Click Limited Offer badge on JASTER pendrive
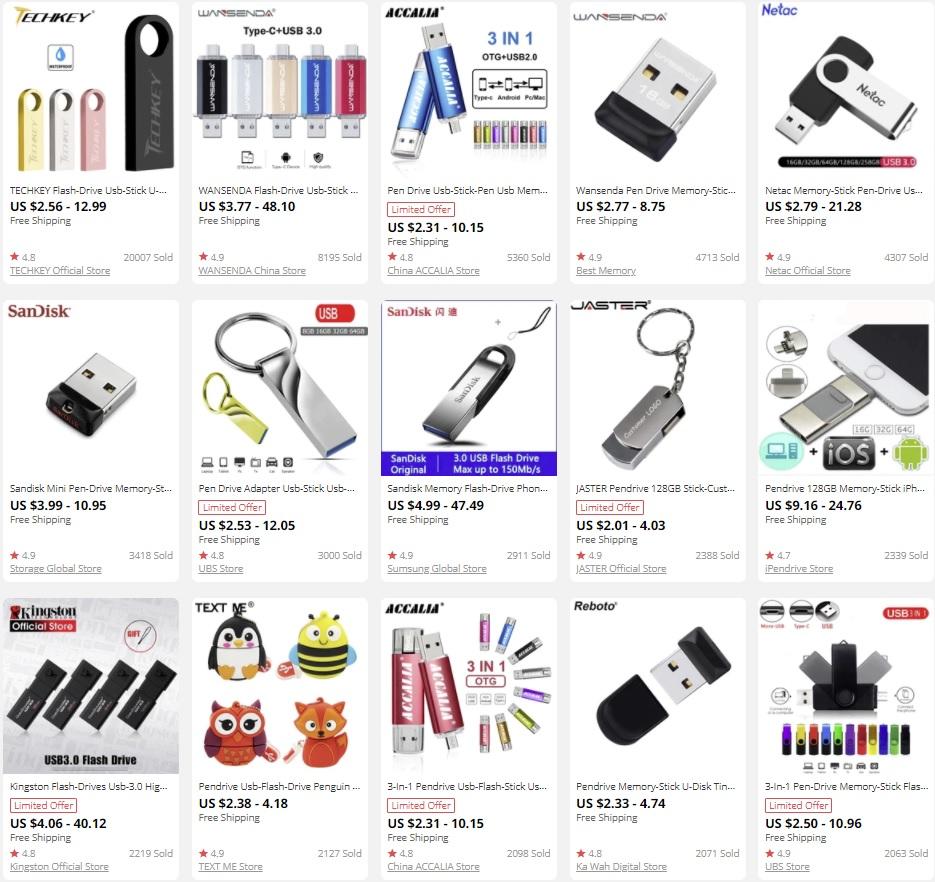This screenshot has height=882, width=935. pyautogui.click(x=609, y=507)
